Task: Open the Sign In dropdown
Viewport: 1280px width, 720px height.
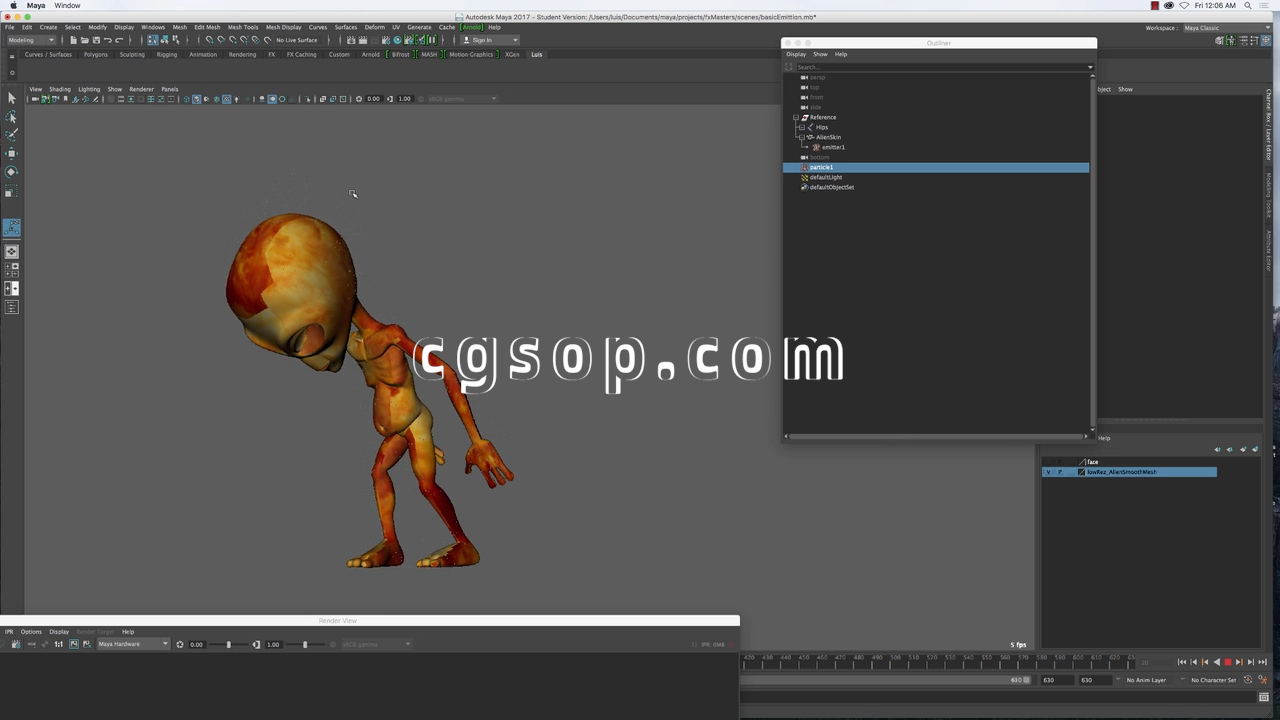Action: click(491, 40)
